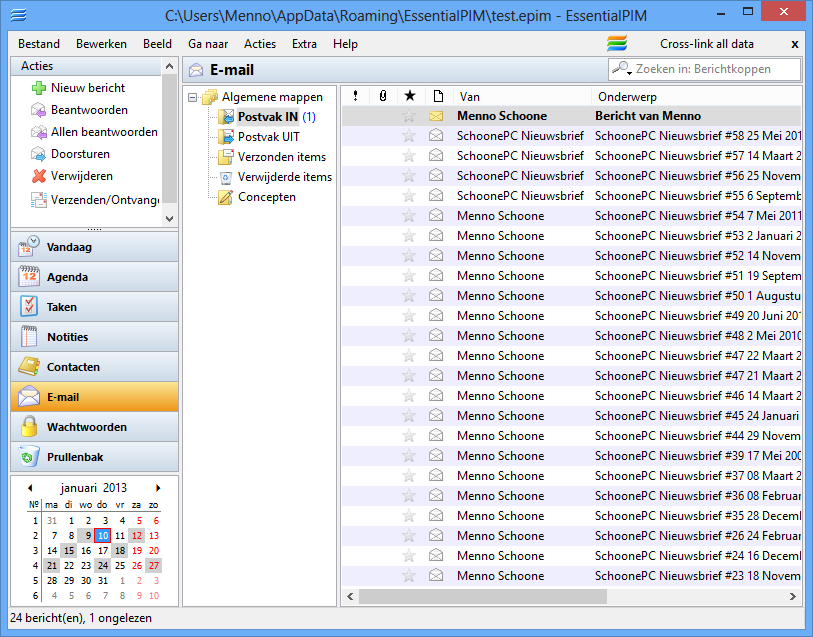This screenshot has width=813, height=637.
Task: Click the Taken checklist icon
Action: click(29, 307)
